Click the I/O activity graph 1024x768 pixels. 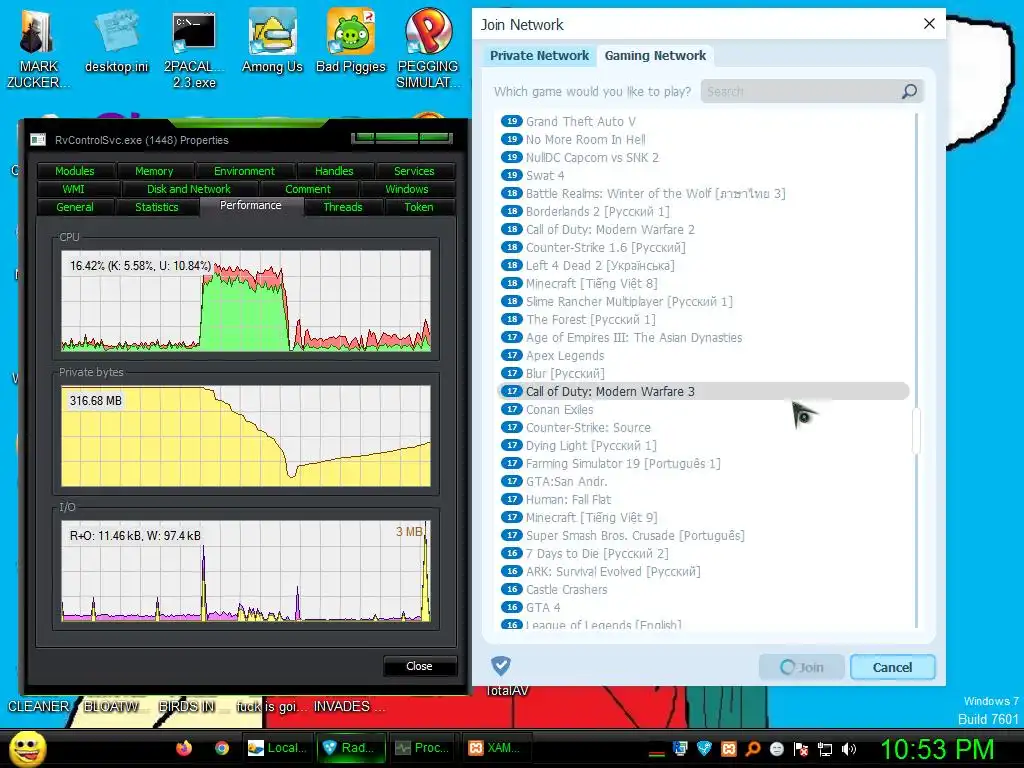click(x=246, y=571)
